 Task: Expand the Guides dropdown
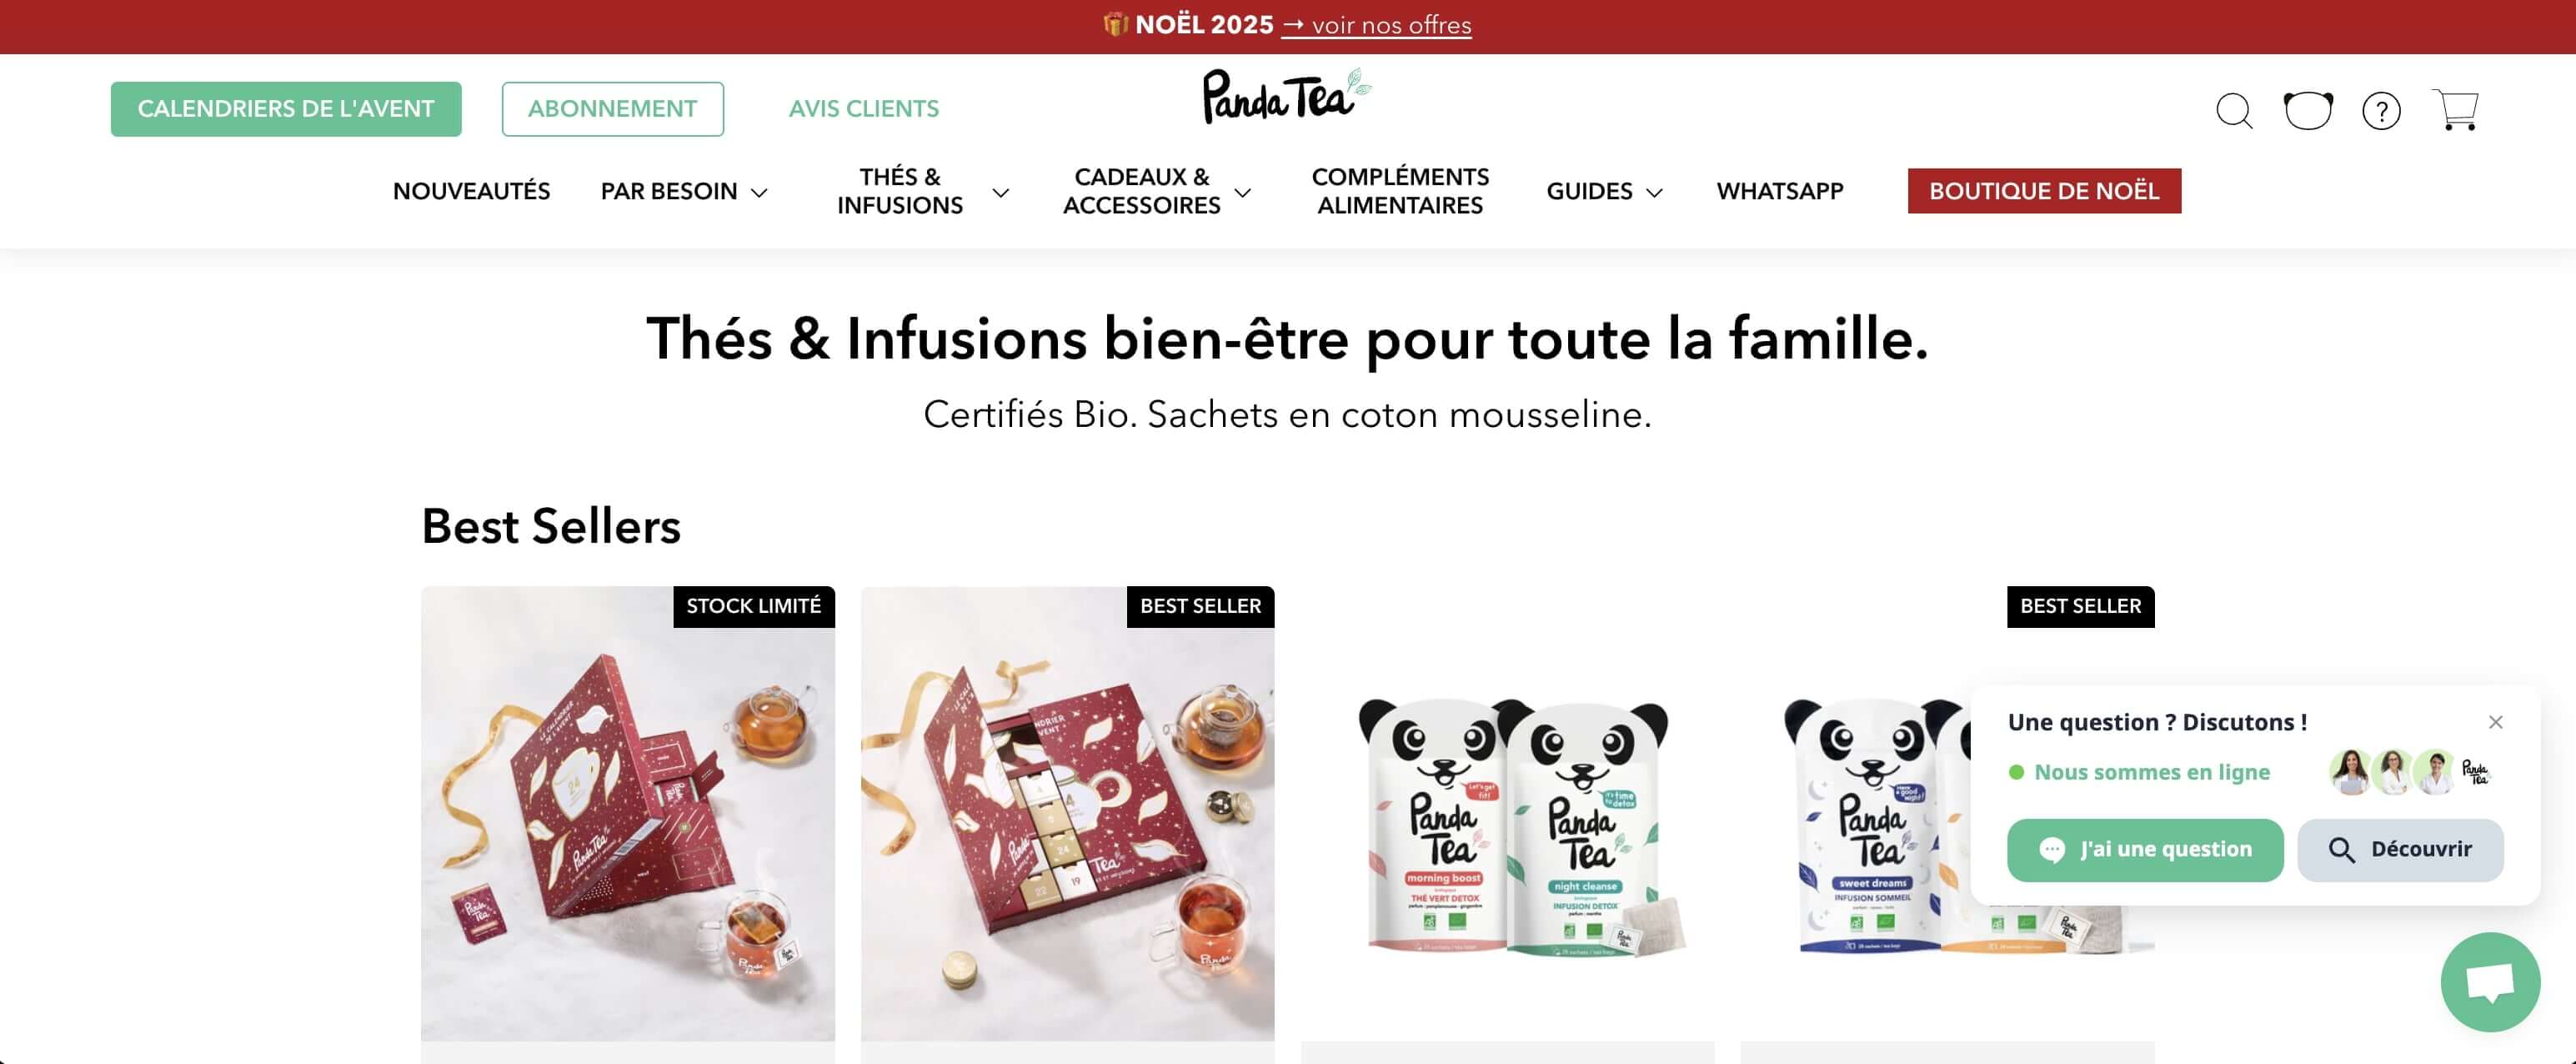(1604, 191)
